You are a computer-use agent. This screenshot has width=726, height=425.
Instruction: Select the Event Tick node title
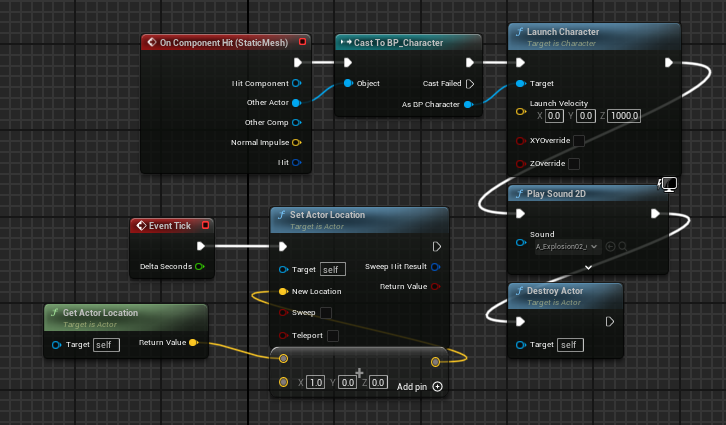point(169,225)
